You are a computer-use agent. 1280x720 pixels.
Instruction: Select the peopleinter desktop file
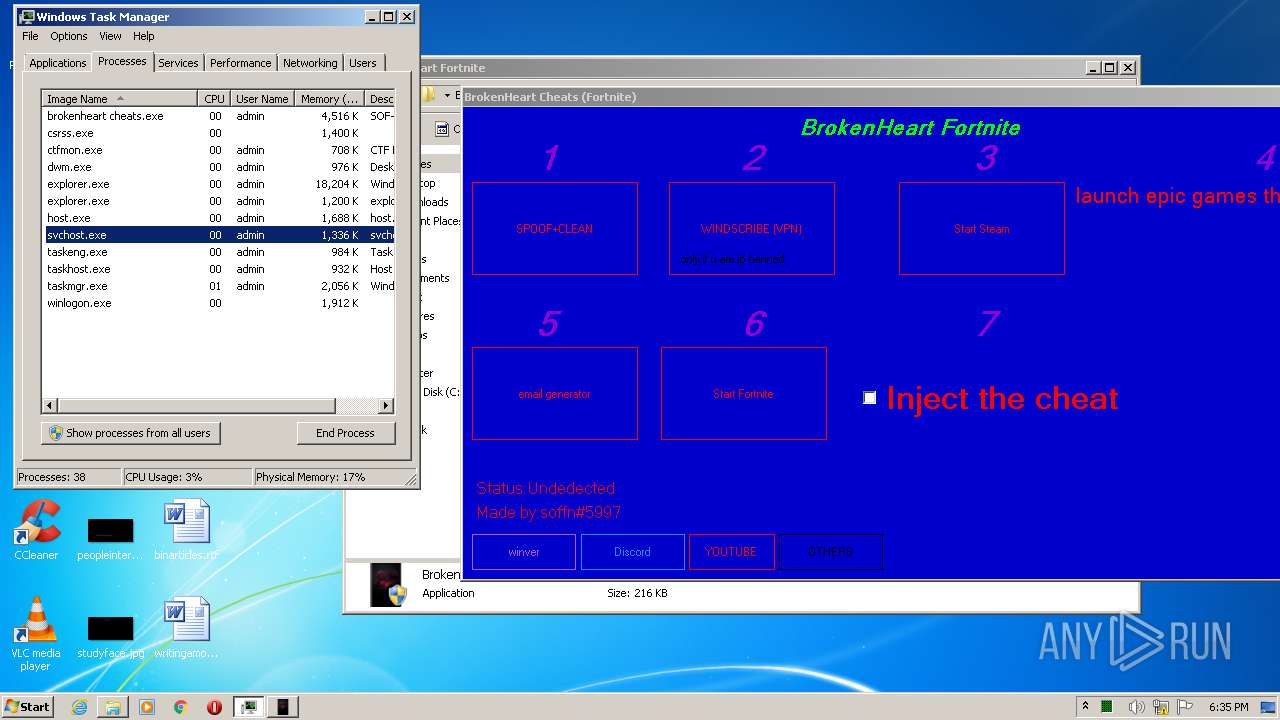(110, 538)
